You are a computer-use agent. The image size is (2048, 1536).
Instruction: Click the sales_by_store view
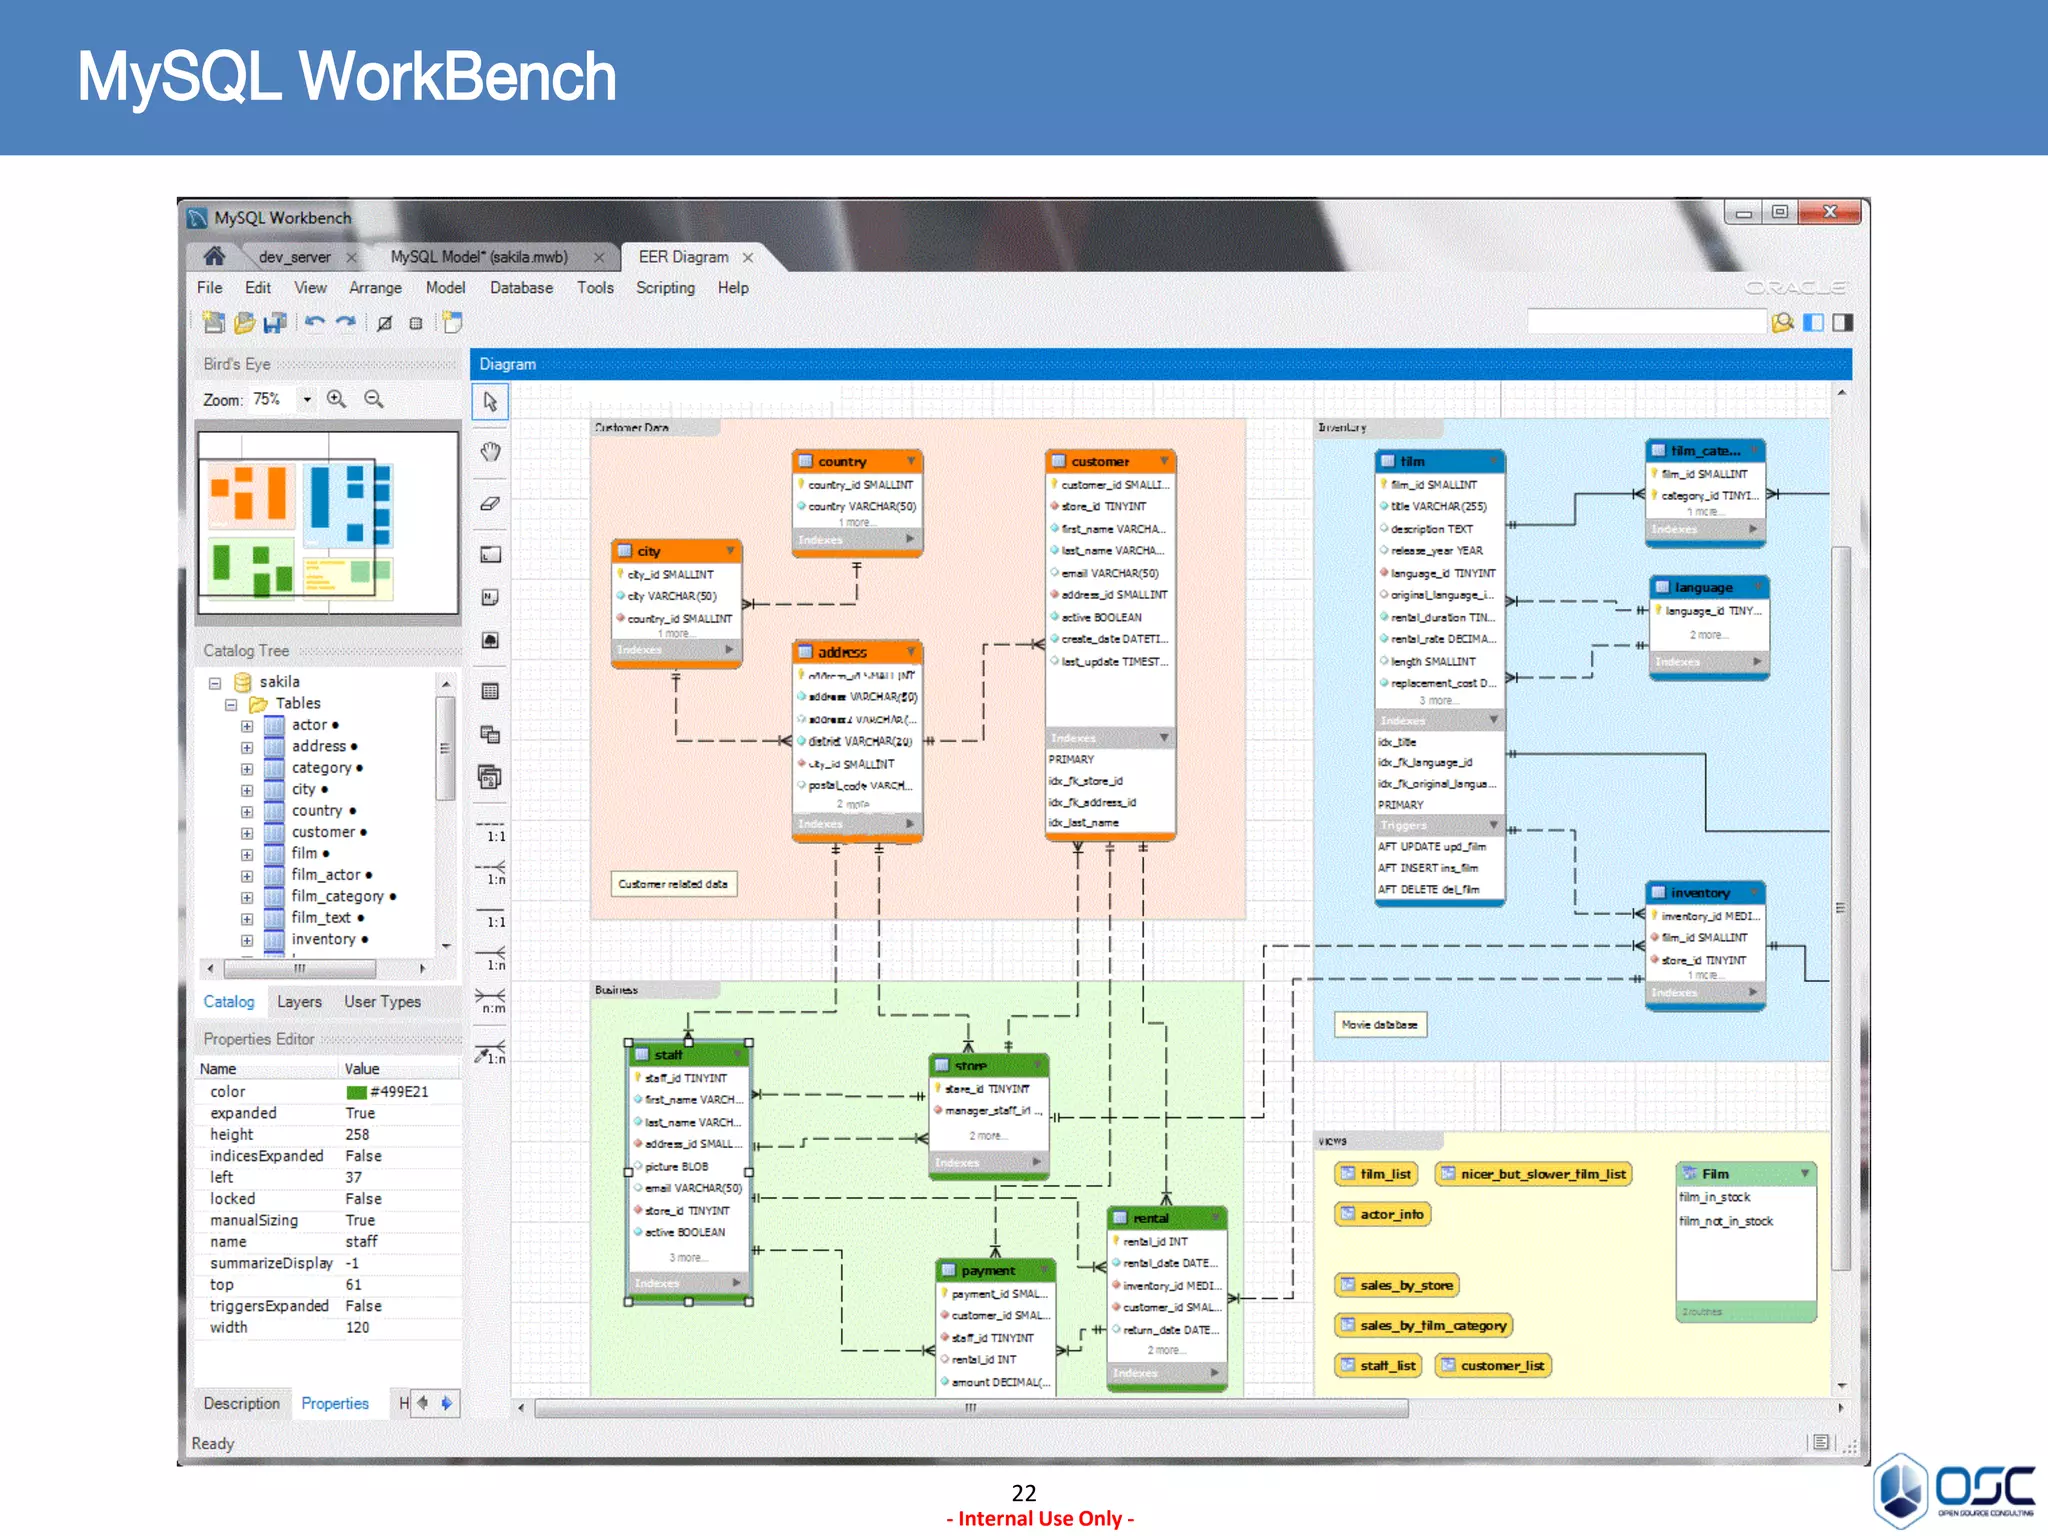click(1398, 1285)
